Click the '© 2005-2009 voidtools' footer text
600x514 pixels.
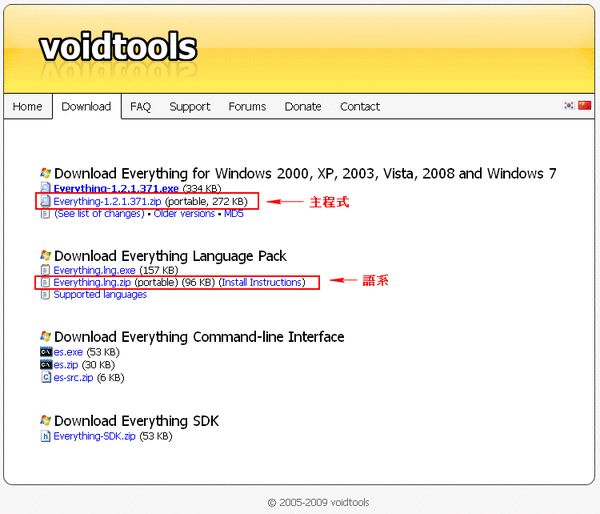point(318,502)
